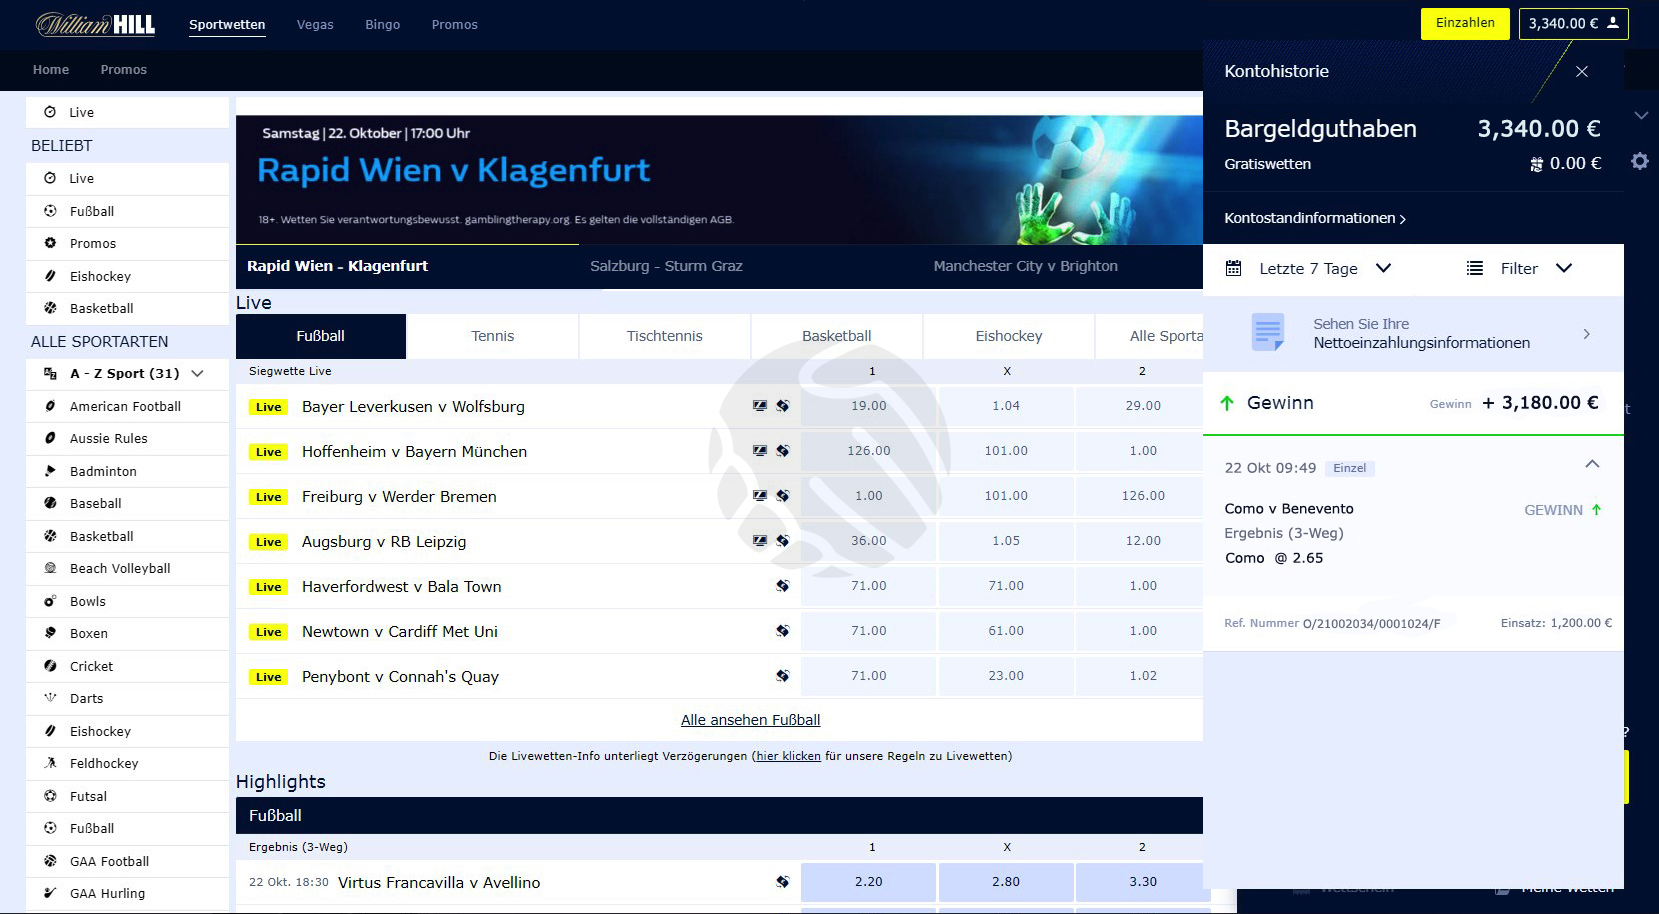Open Kontostandinformationen details
Image resolution: width=1659 pixels, height=914 pixels.
coord(1315,218)
